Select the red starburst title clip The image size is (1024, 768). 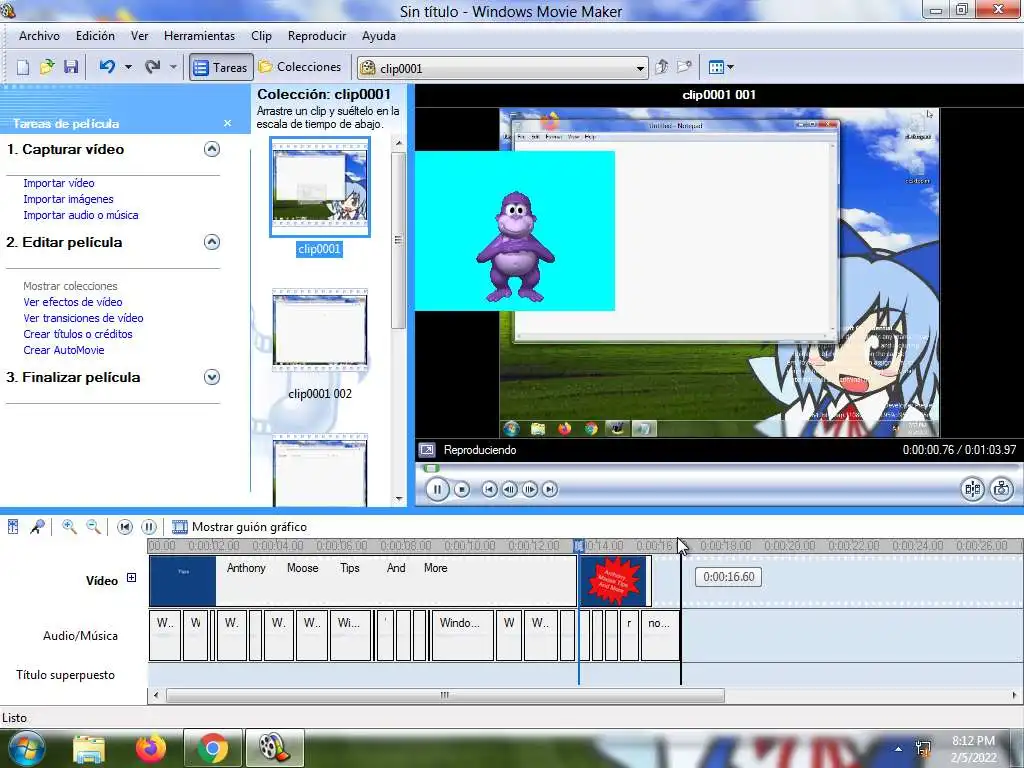click(616, 581)
